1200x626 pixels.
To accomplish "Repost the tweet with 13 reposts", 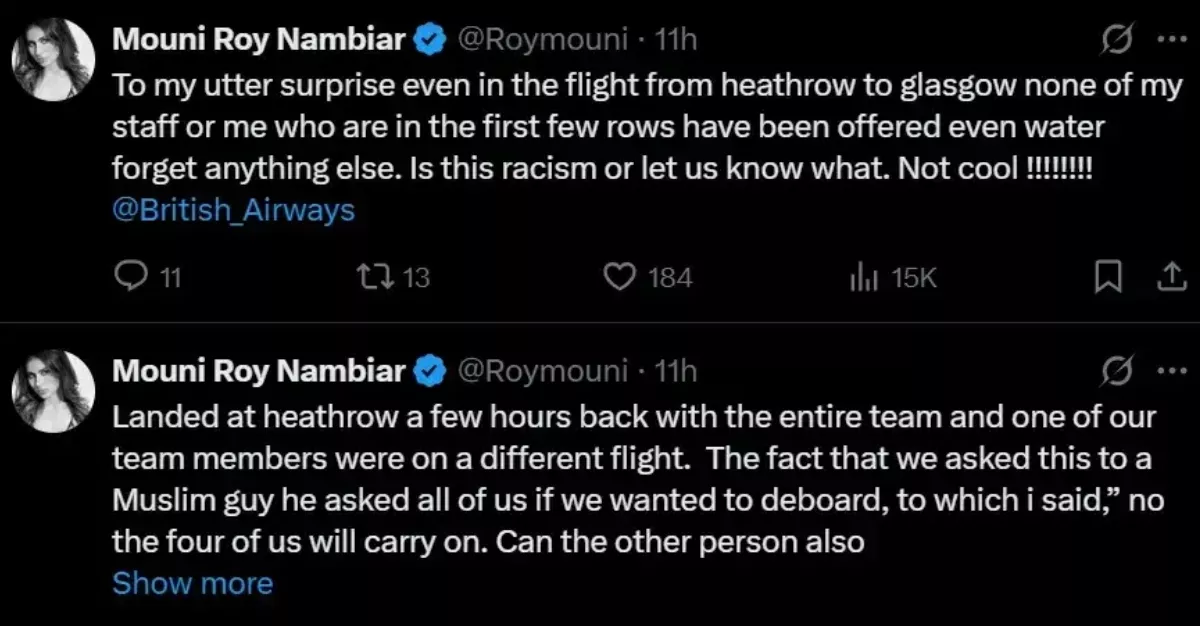I will (x=375, y=277).
